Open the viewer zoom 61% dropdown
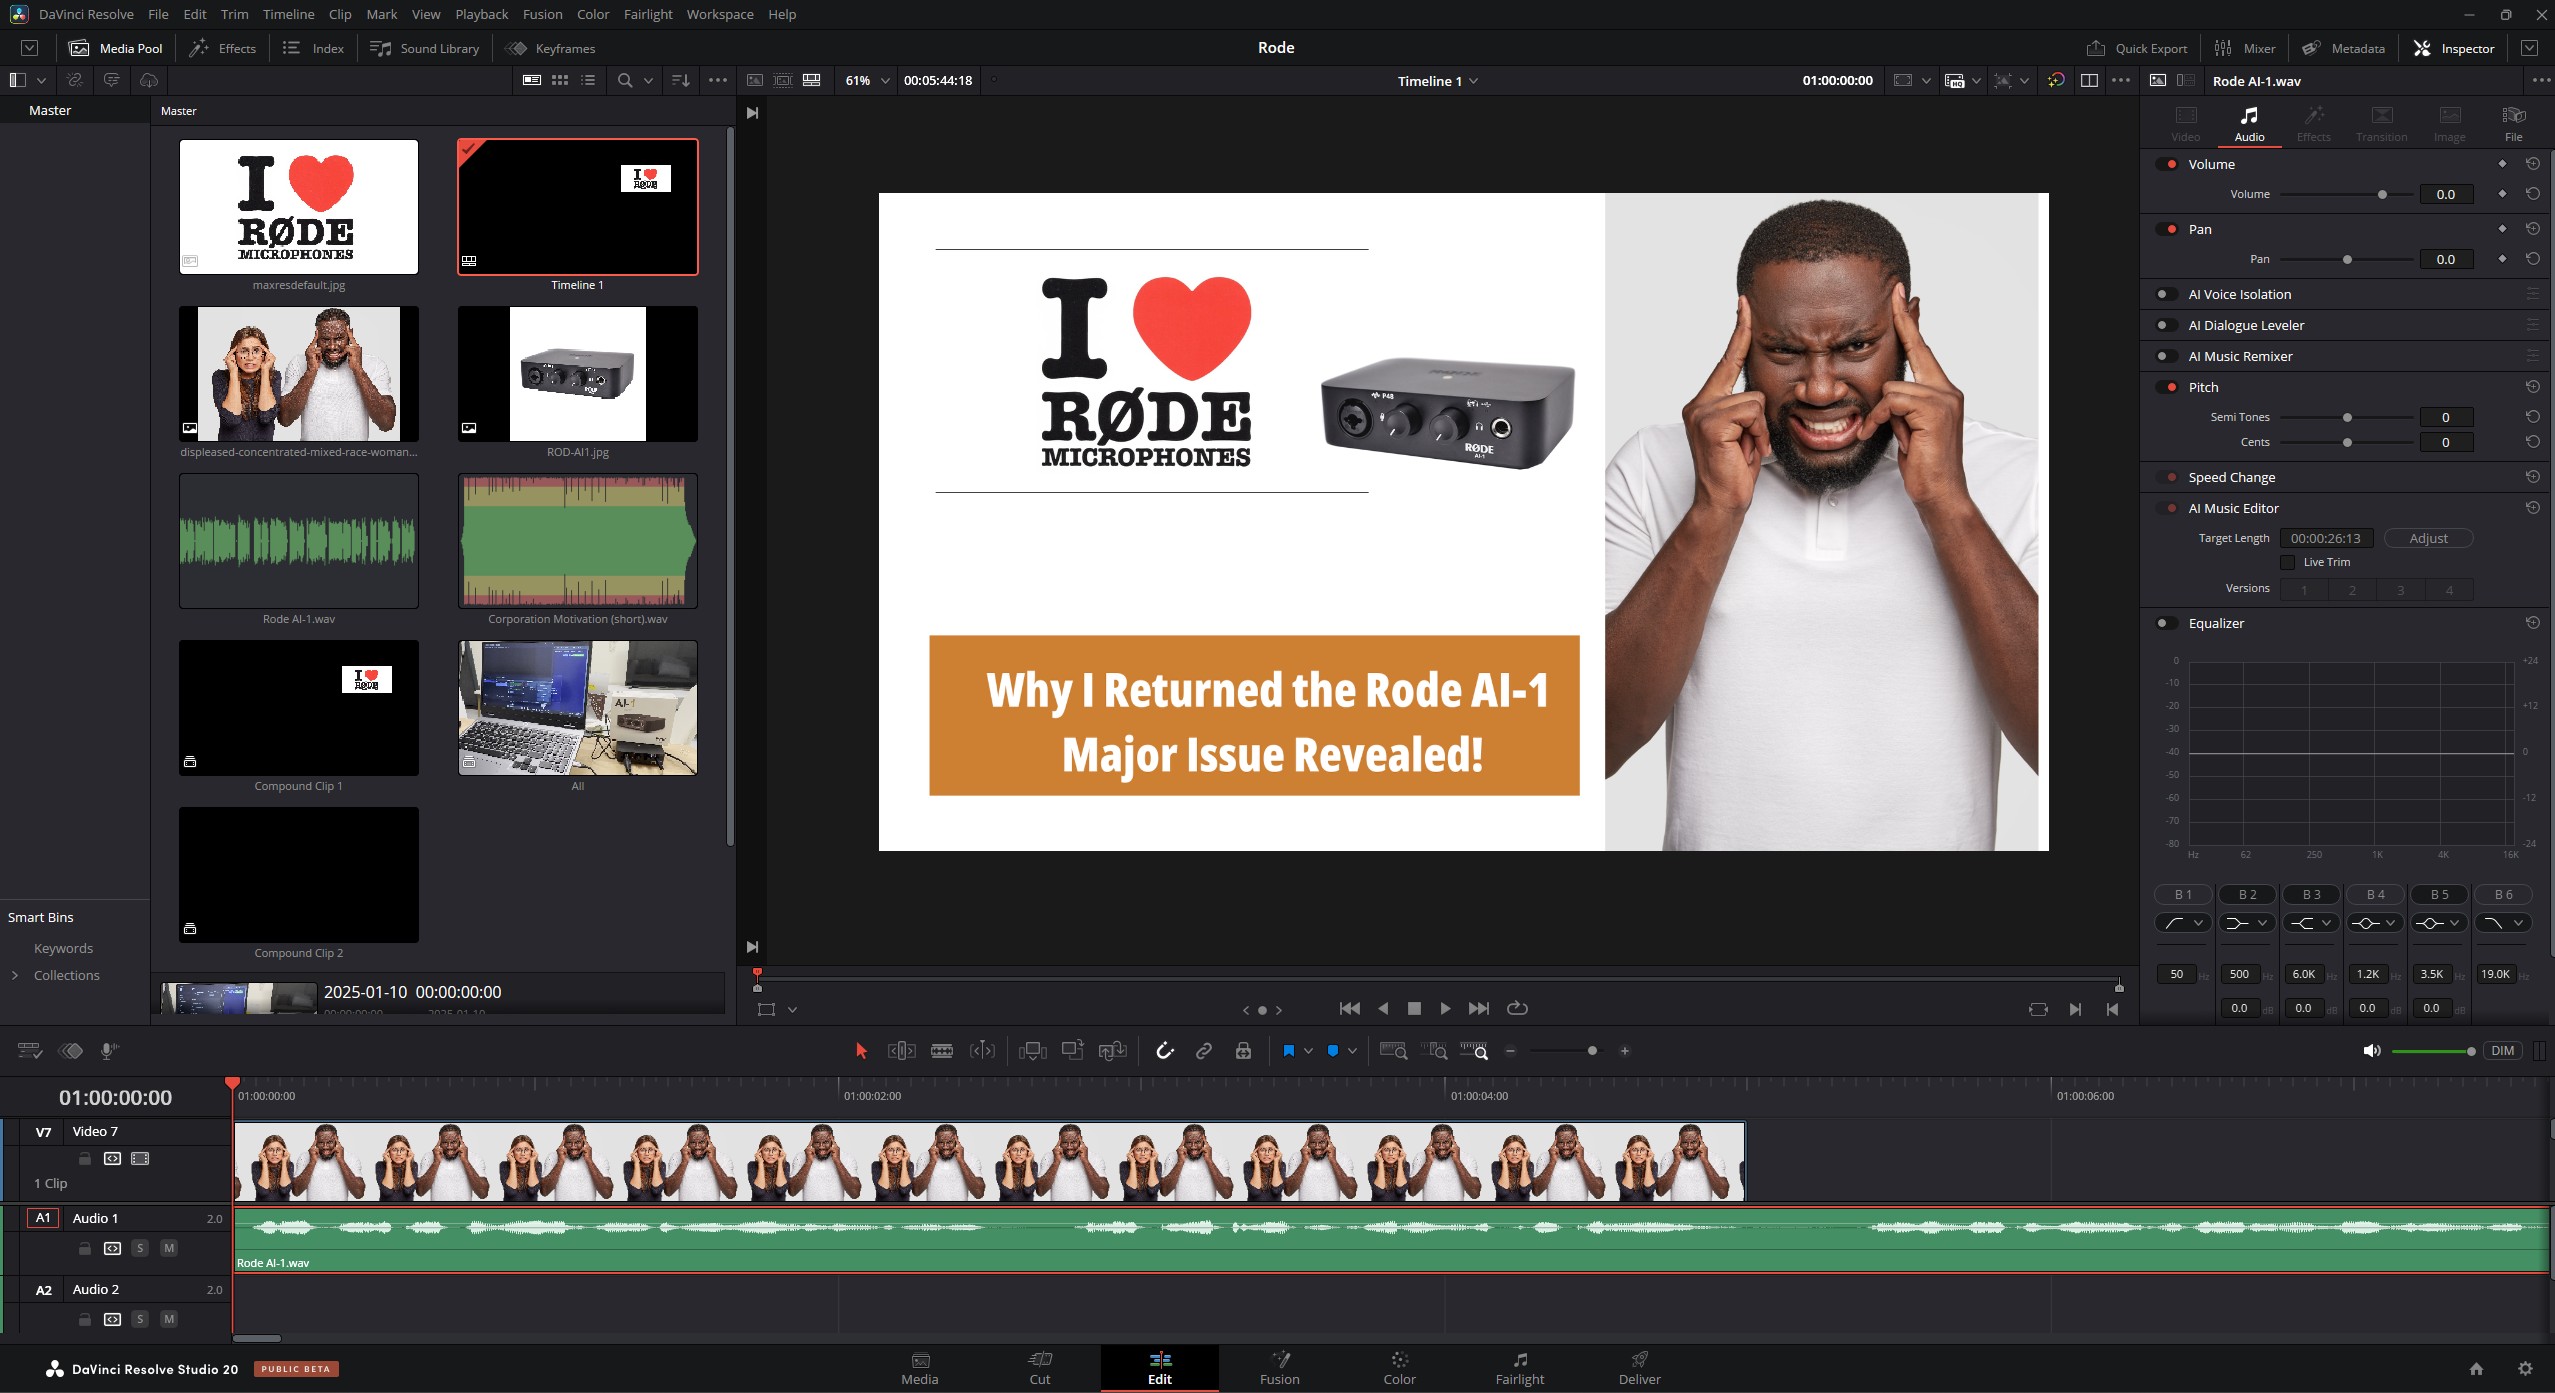Viewport: 2555px width, 1393px height. [867, 80]
